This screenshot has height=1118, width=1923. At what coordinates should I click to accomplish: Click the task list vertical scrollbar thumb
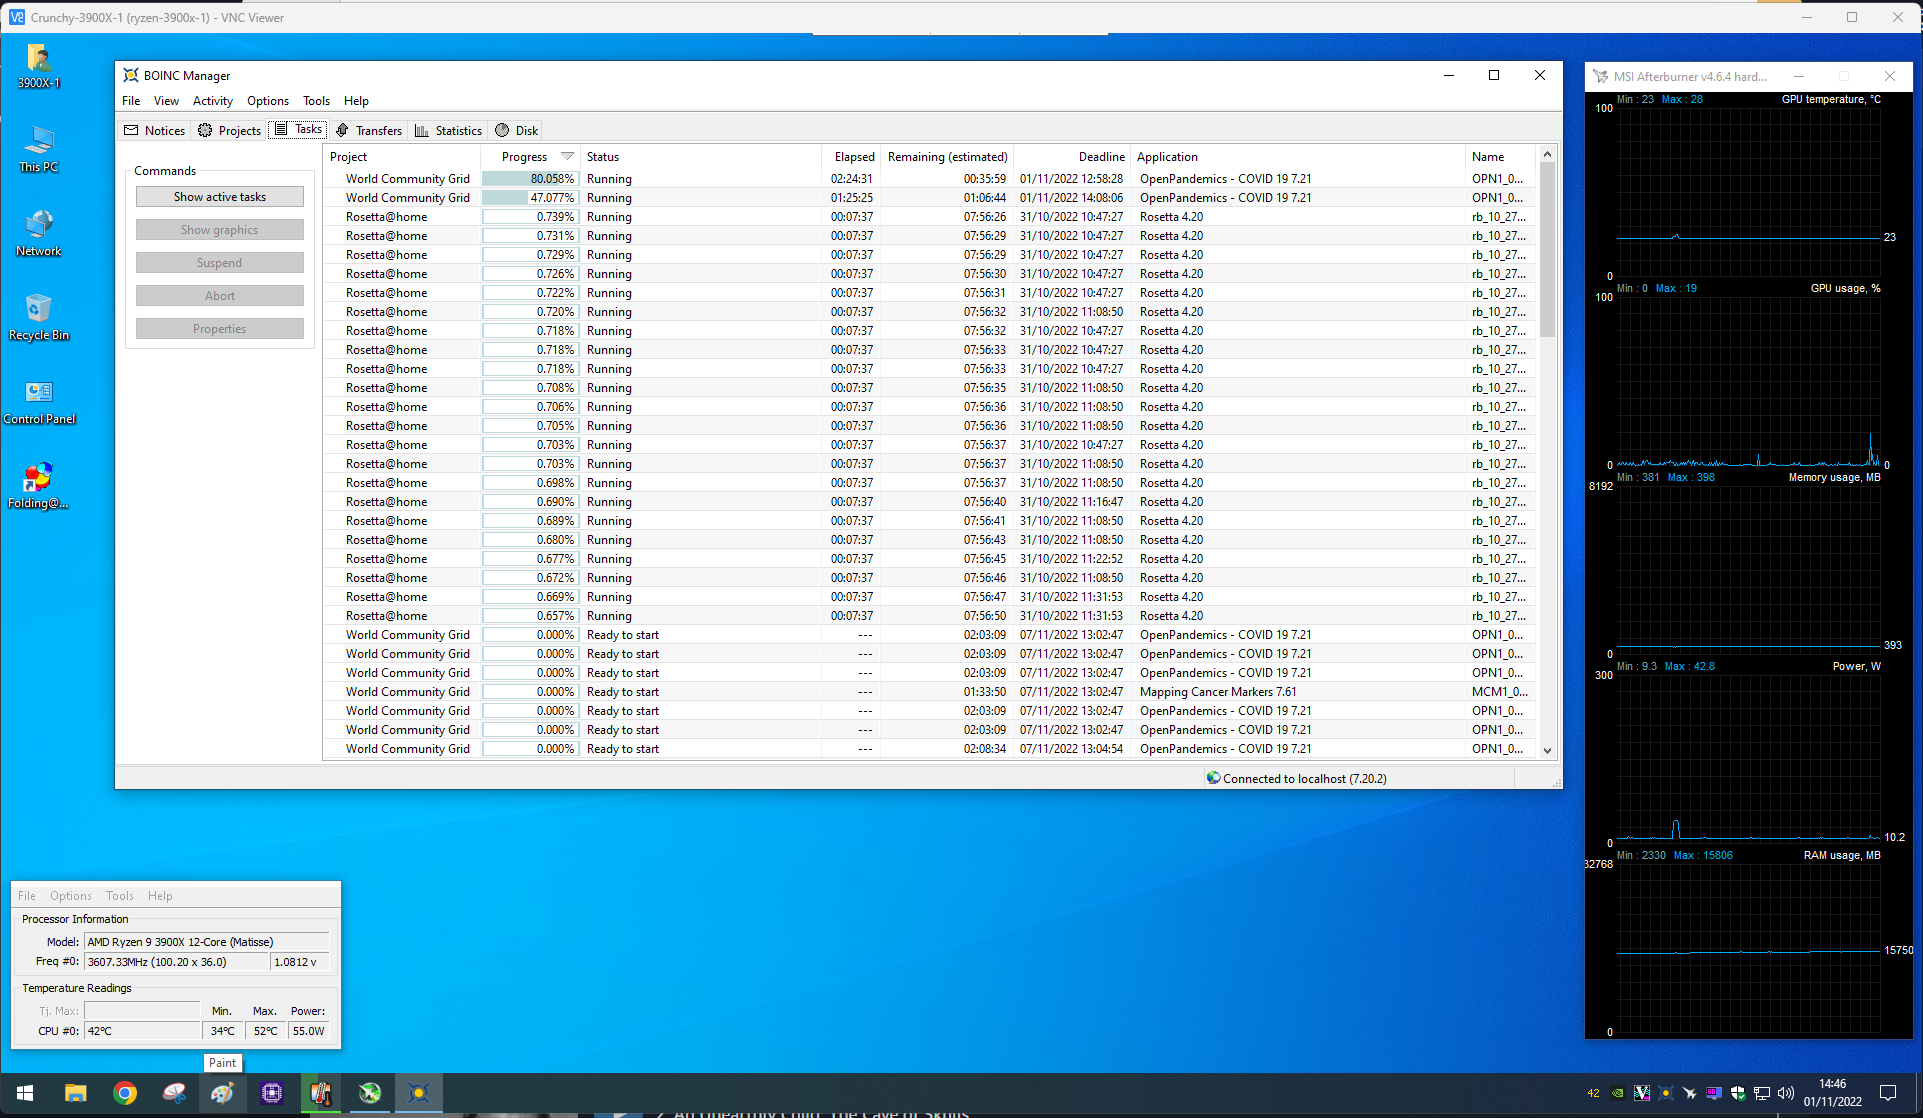click(x=1547, y=250)
